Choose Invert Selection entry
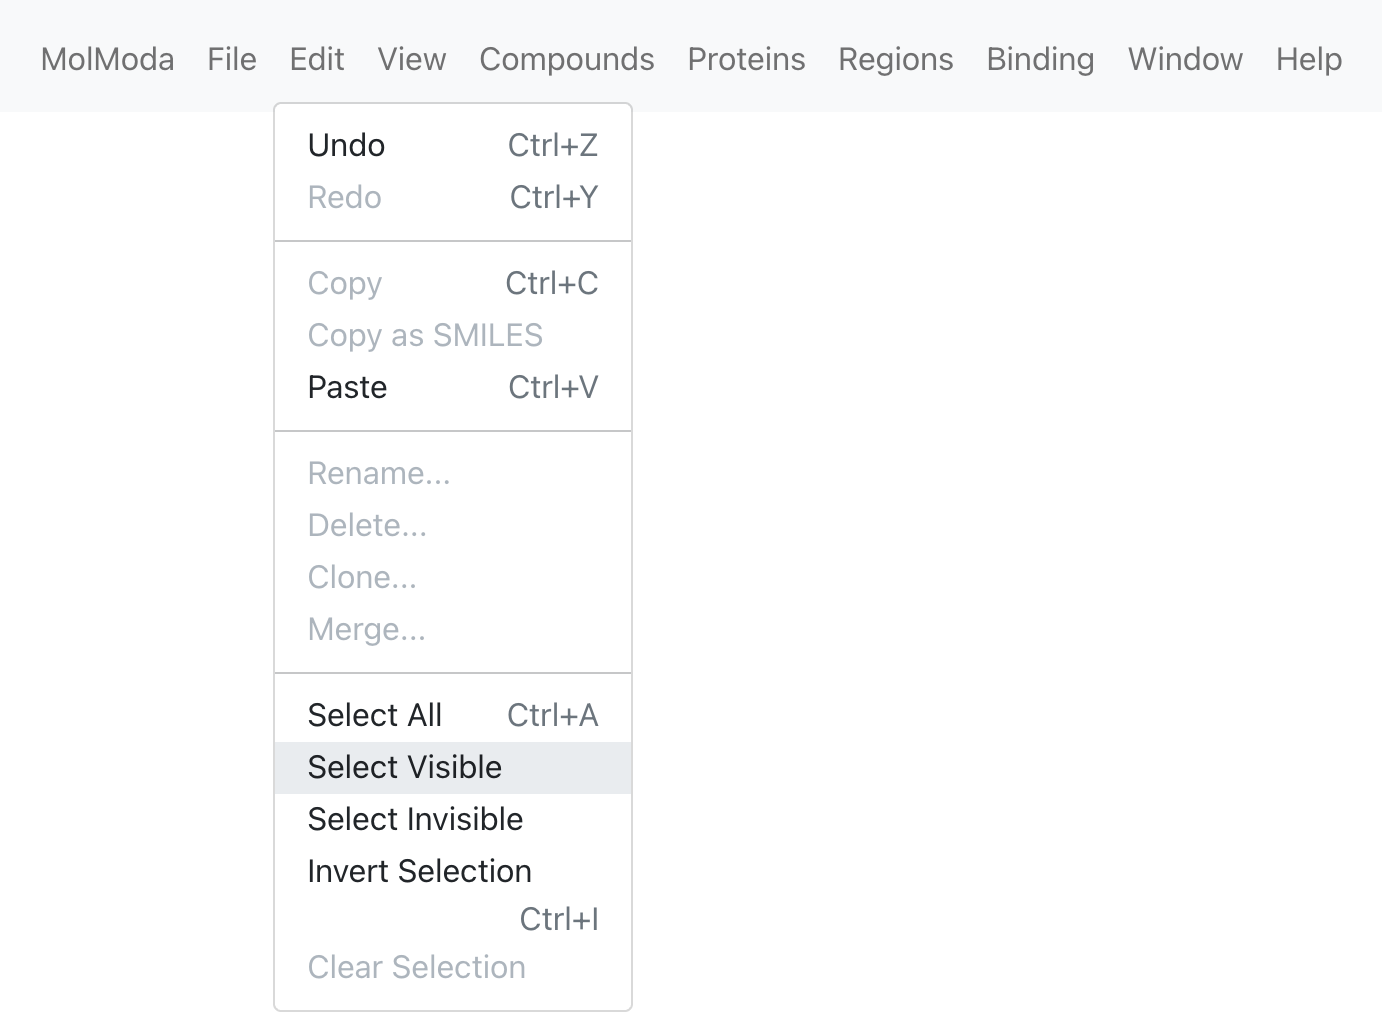 coord(453,894)
